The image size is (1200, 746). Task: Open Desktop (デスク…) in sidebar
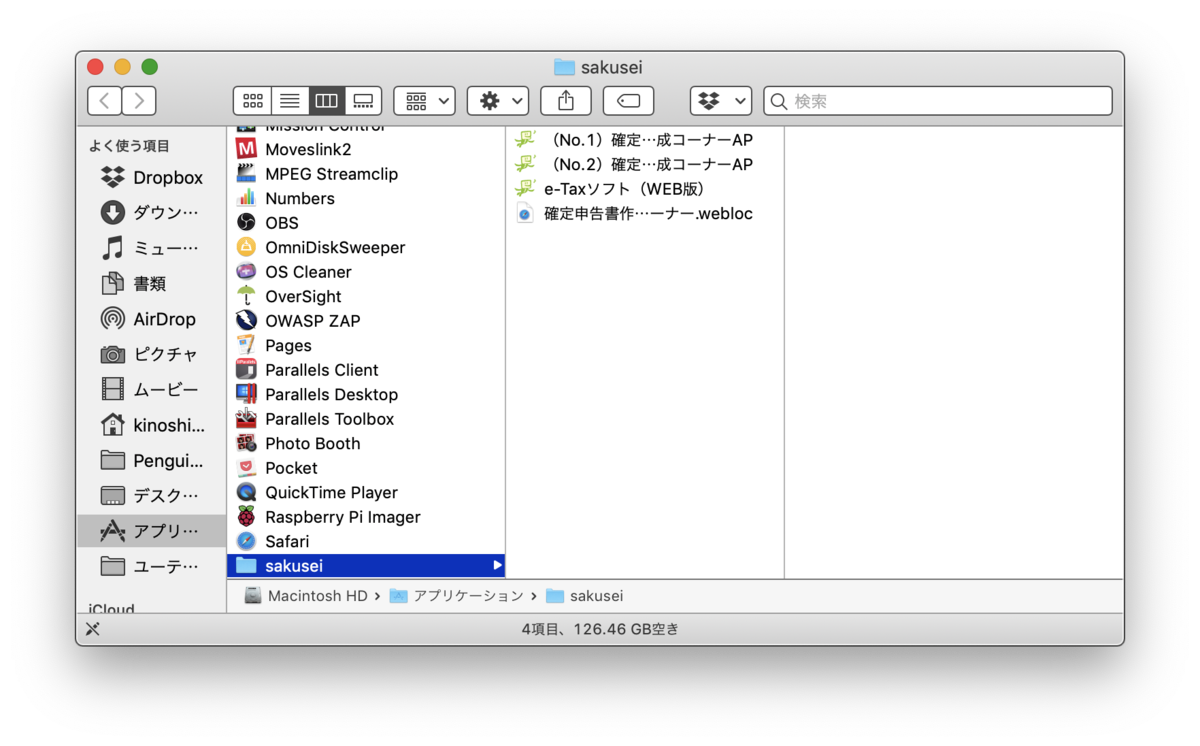tap(150, 496)
